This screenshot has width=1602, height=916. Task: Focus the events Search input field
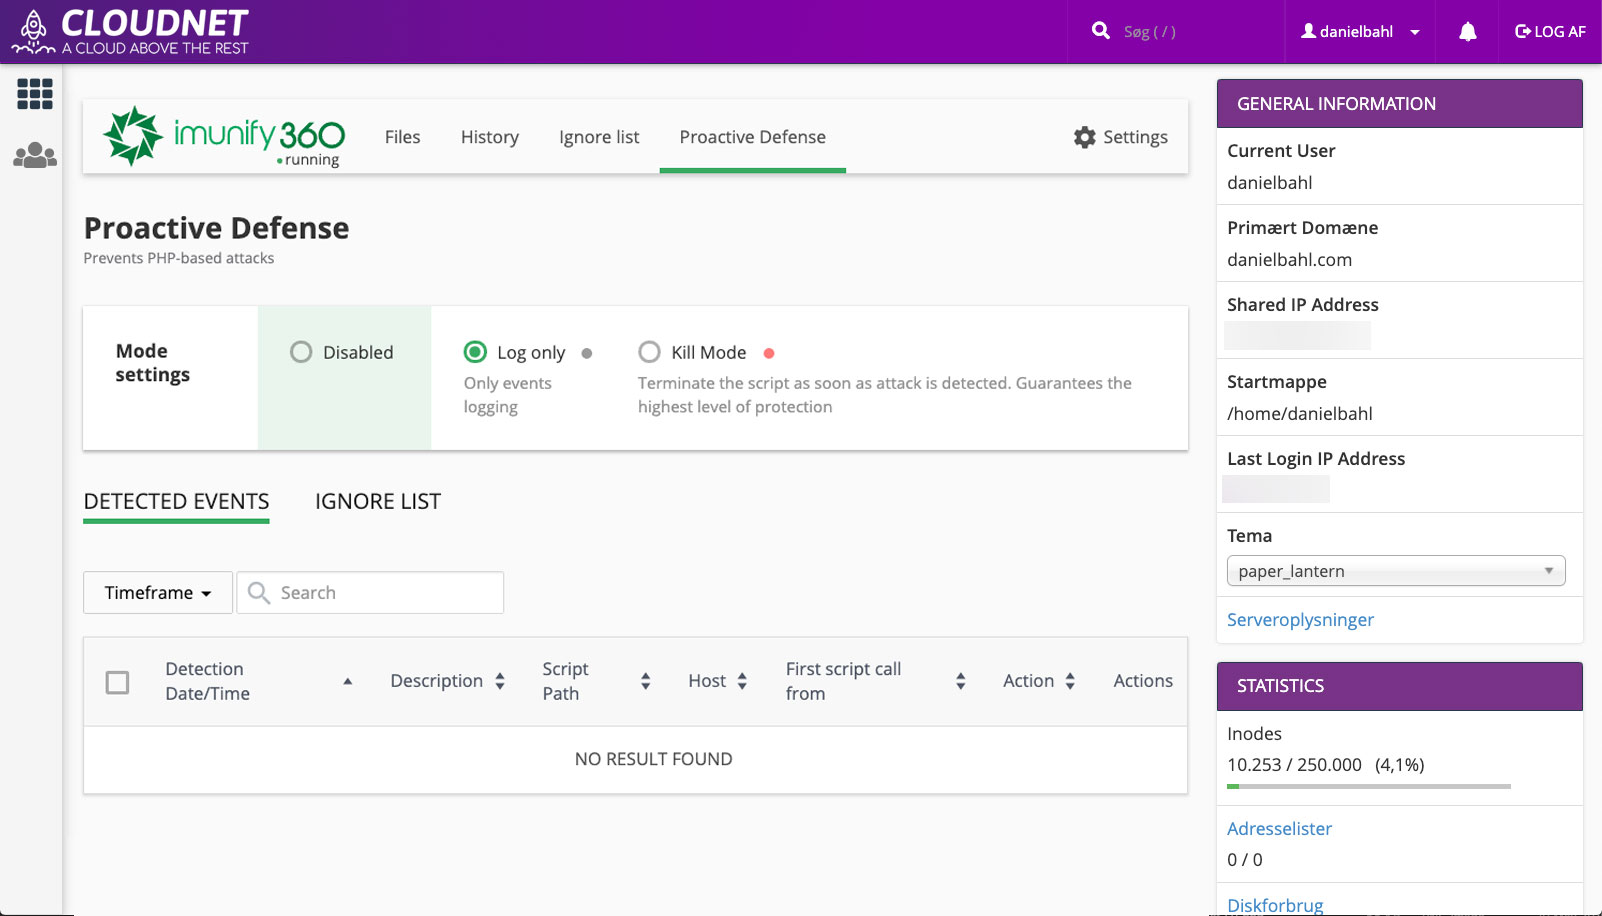(x=370, y=593)
